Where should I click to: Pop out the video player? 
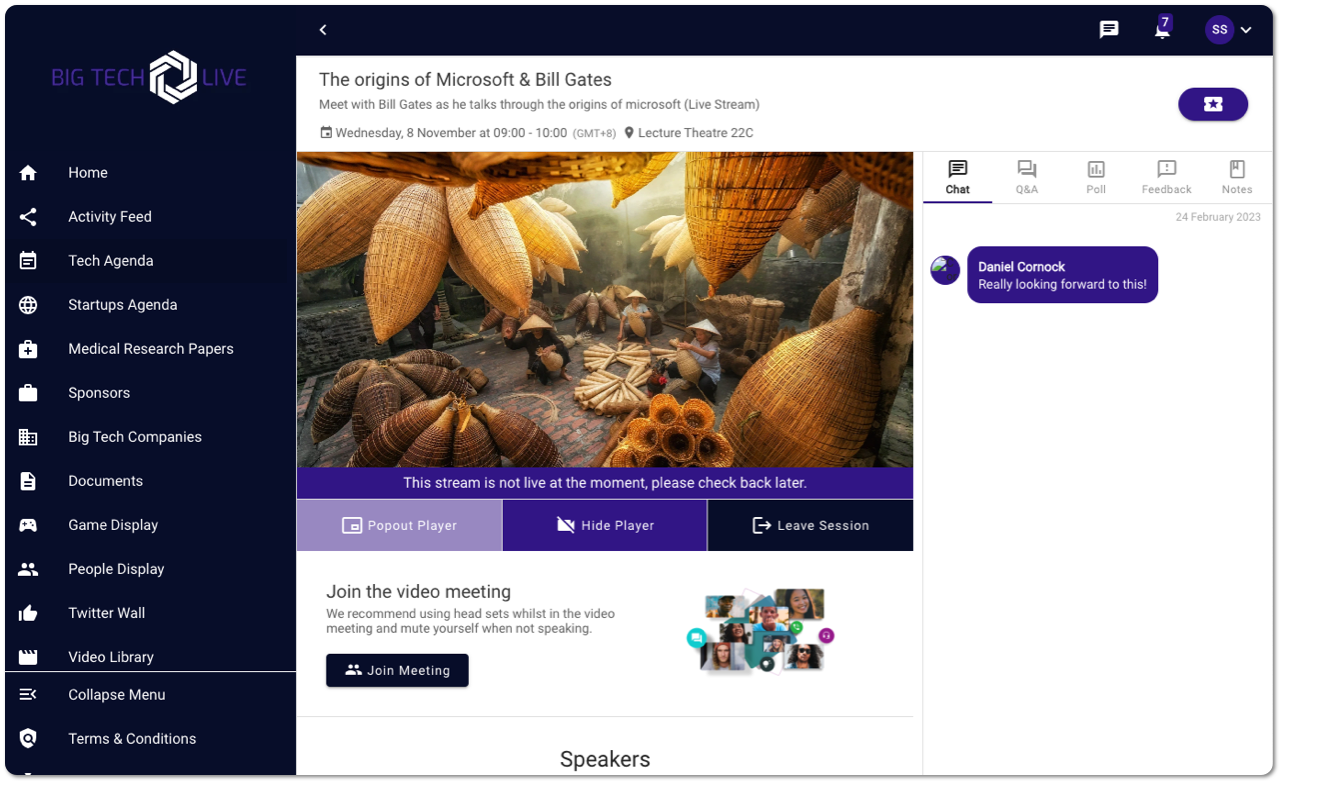(x=399, y=525)
